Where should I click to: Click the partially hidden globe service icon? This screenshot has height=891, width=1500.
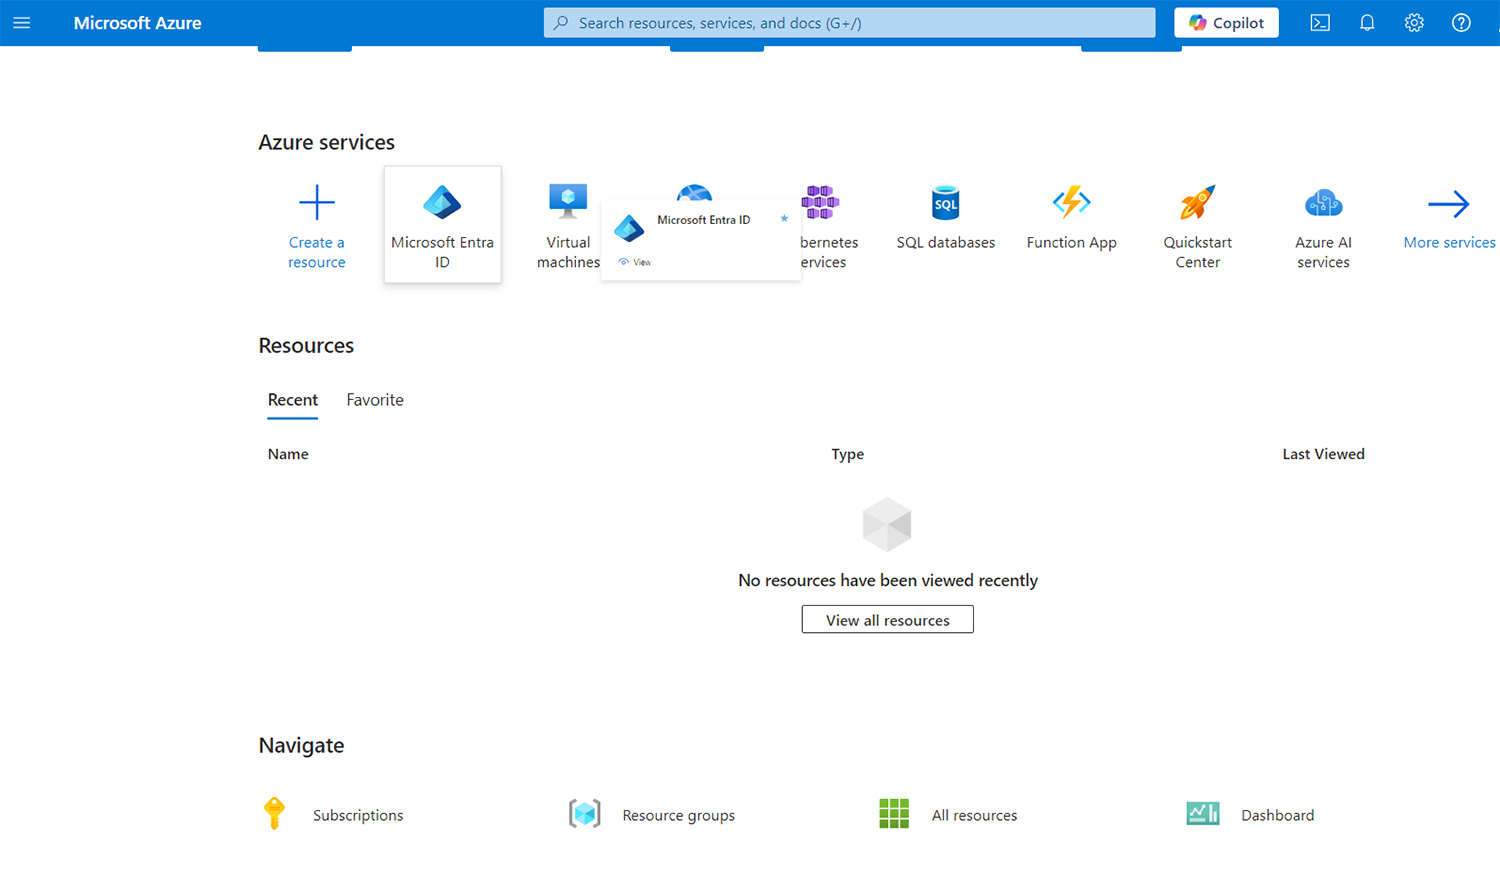(694, 192)
